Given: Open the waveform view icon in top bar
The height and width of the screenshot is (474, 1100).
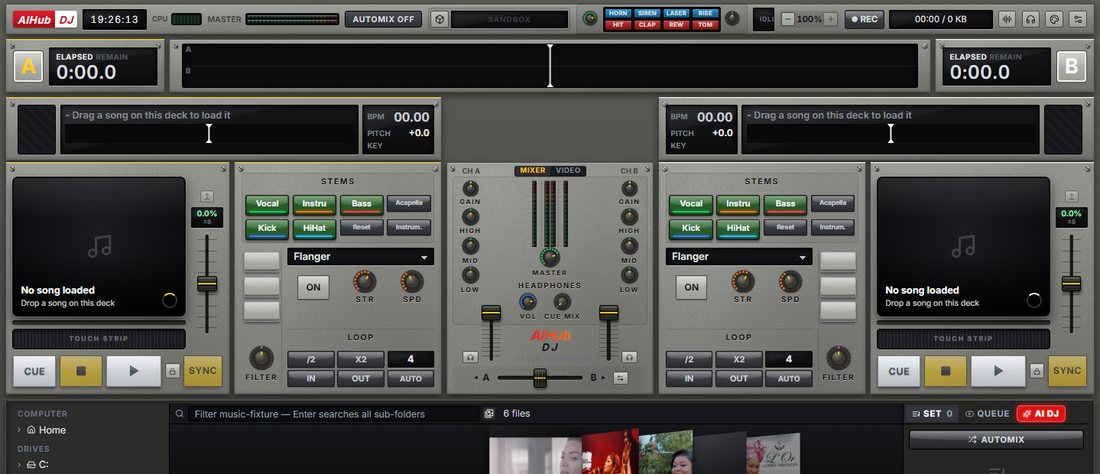Looking at the screenshot, I should (1007, 19).
